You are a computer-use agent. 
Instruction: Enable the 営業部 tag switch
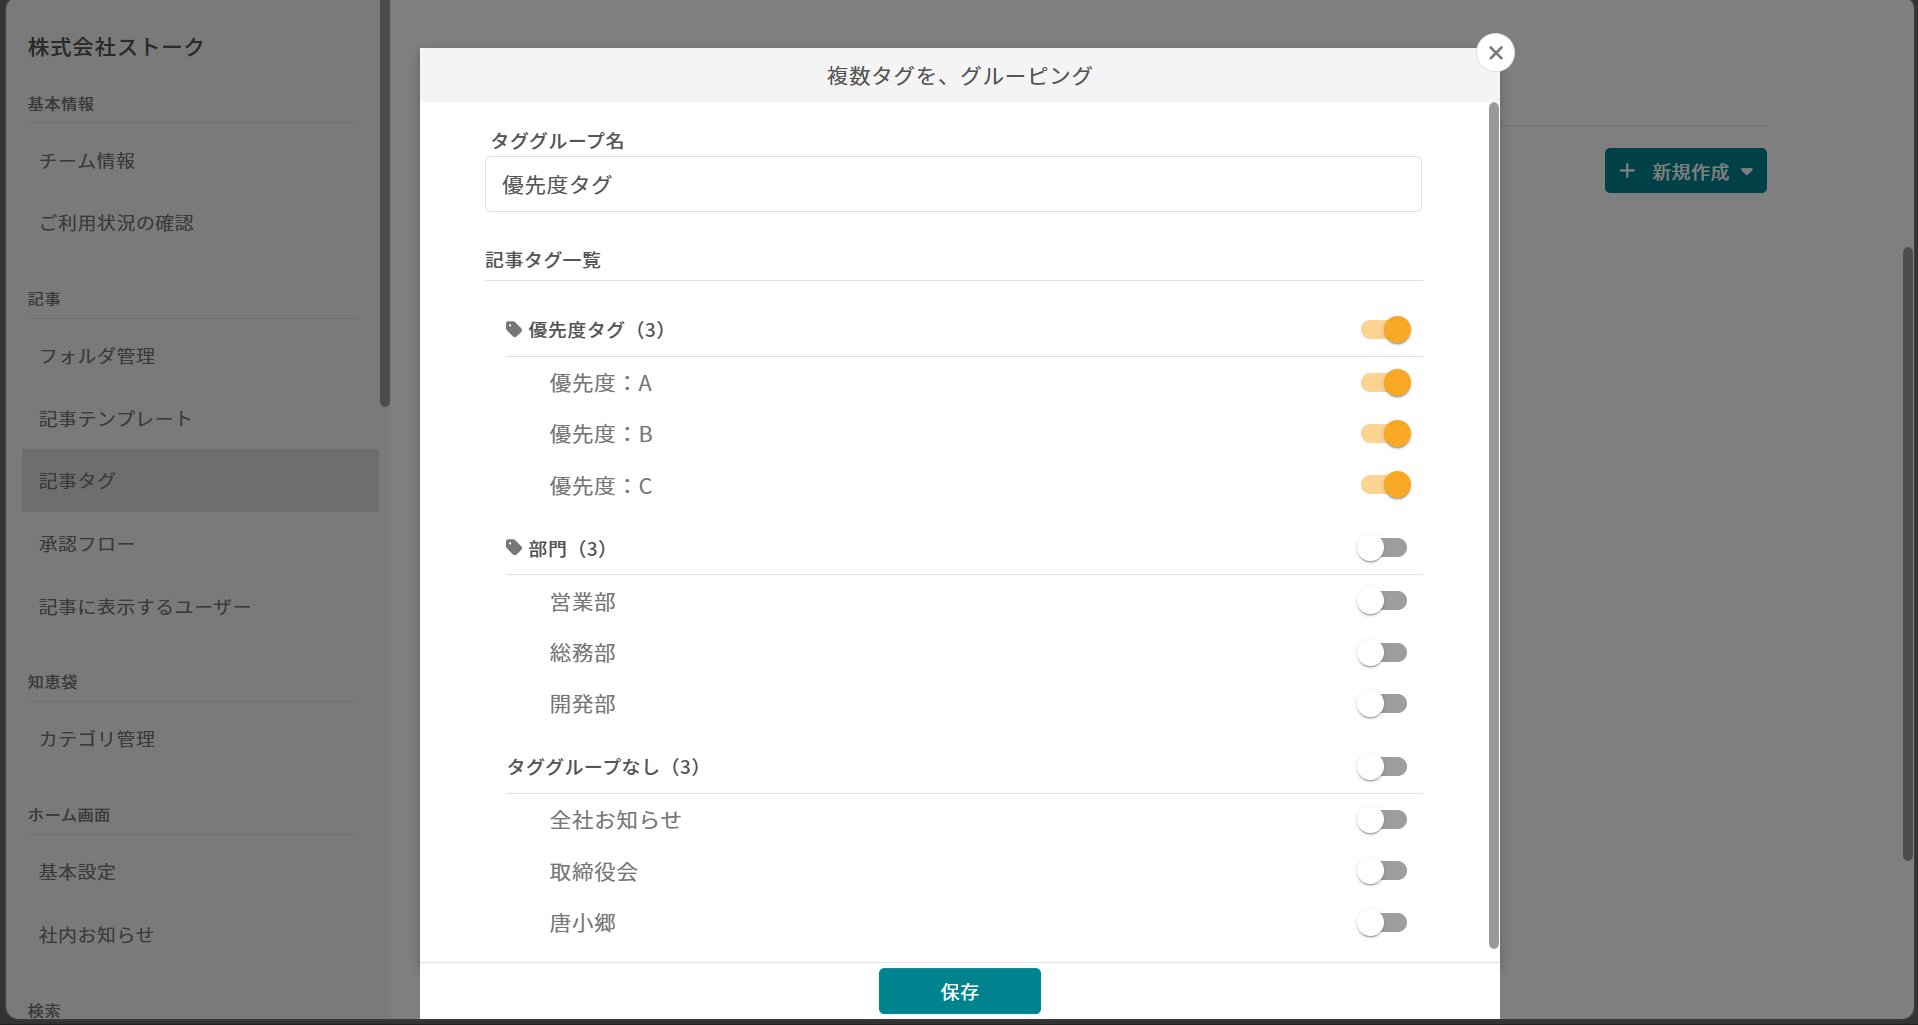click(1382, 601)
